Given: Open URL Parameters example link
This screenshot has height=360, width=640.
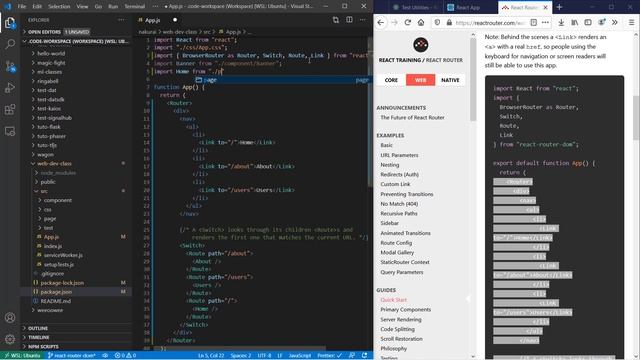Looking at the screenshot, I should [399, 155].
